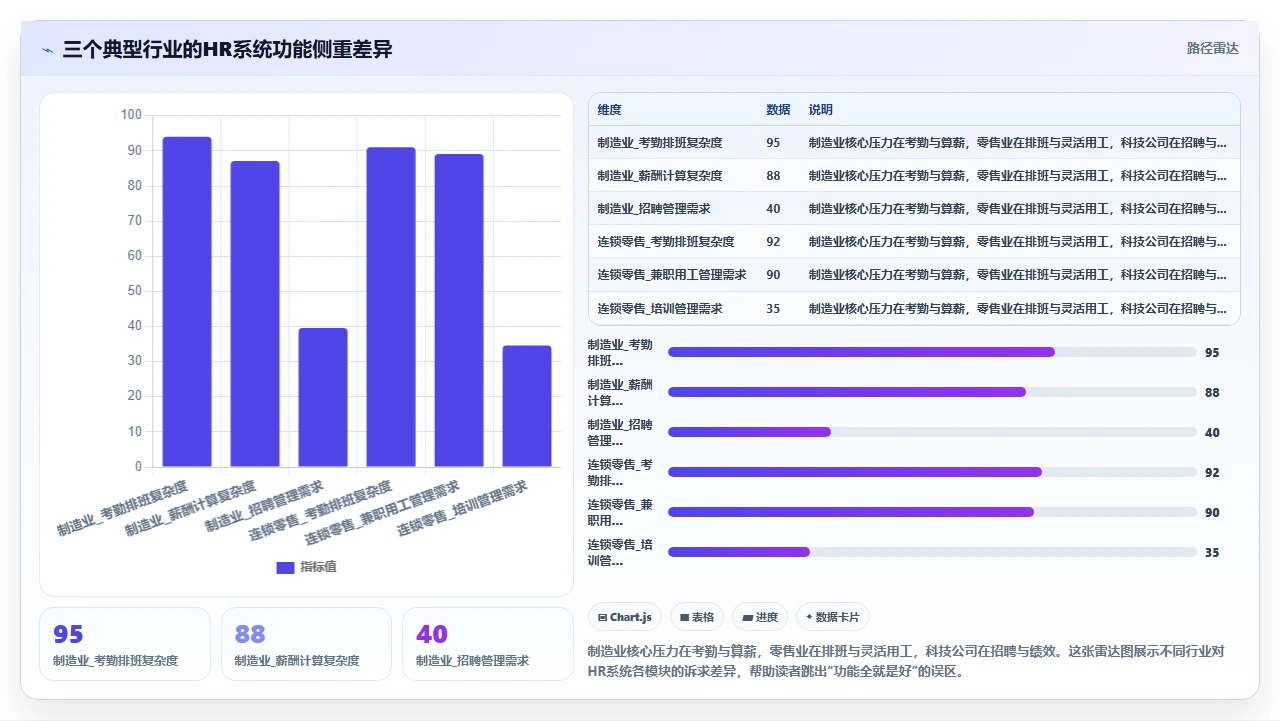The height and width of the screenshot is (721, 1280).
Task: Click the progress bar showing 90
Action: [x=932, y=512]
